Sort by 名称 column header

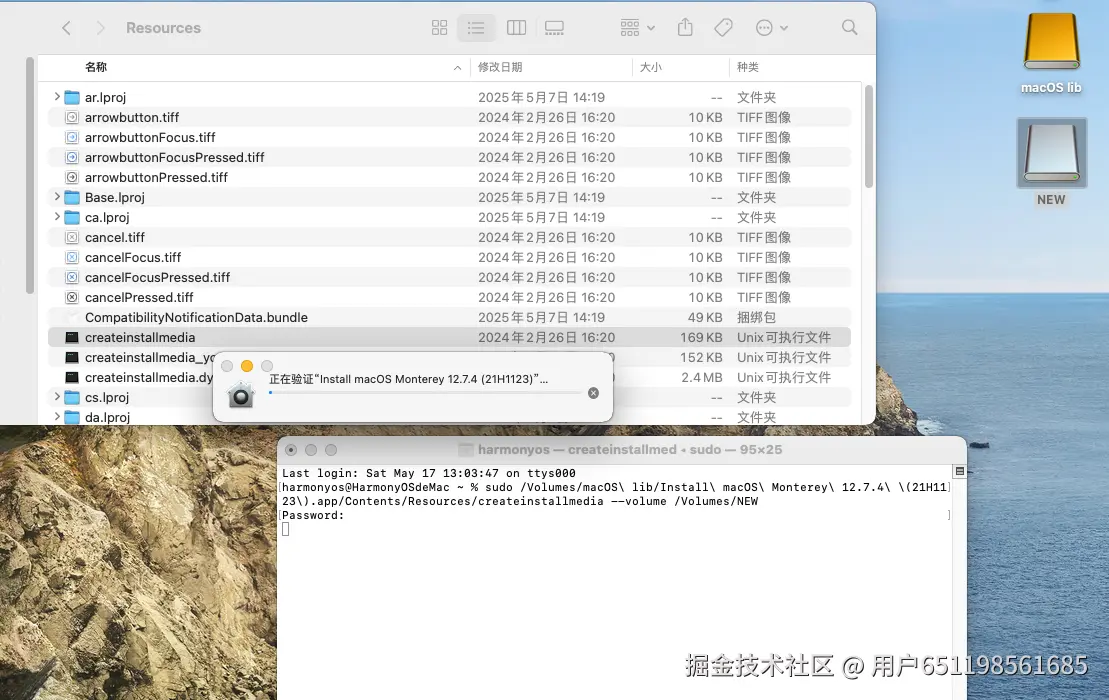[x=96, y=67]
